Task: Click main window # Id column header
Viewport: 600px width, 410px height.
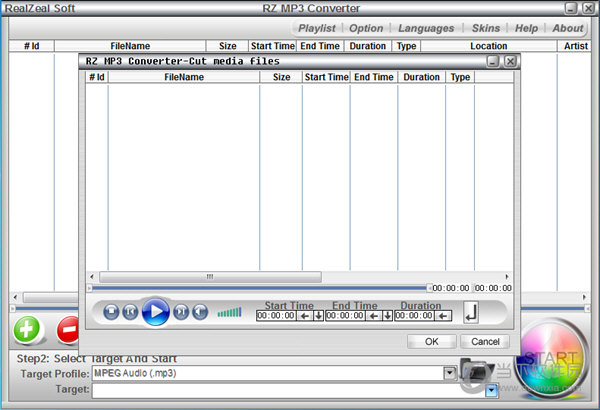Action: tap(31, 46)
